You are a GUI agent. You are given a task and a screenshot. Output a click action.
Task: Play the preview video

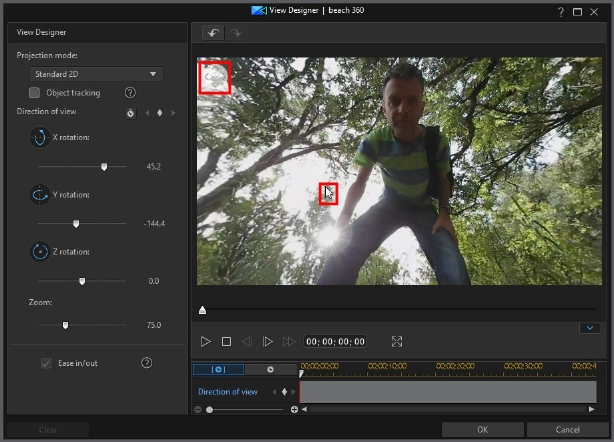tap(205, 341)
